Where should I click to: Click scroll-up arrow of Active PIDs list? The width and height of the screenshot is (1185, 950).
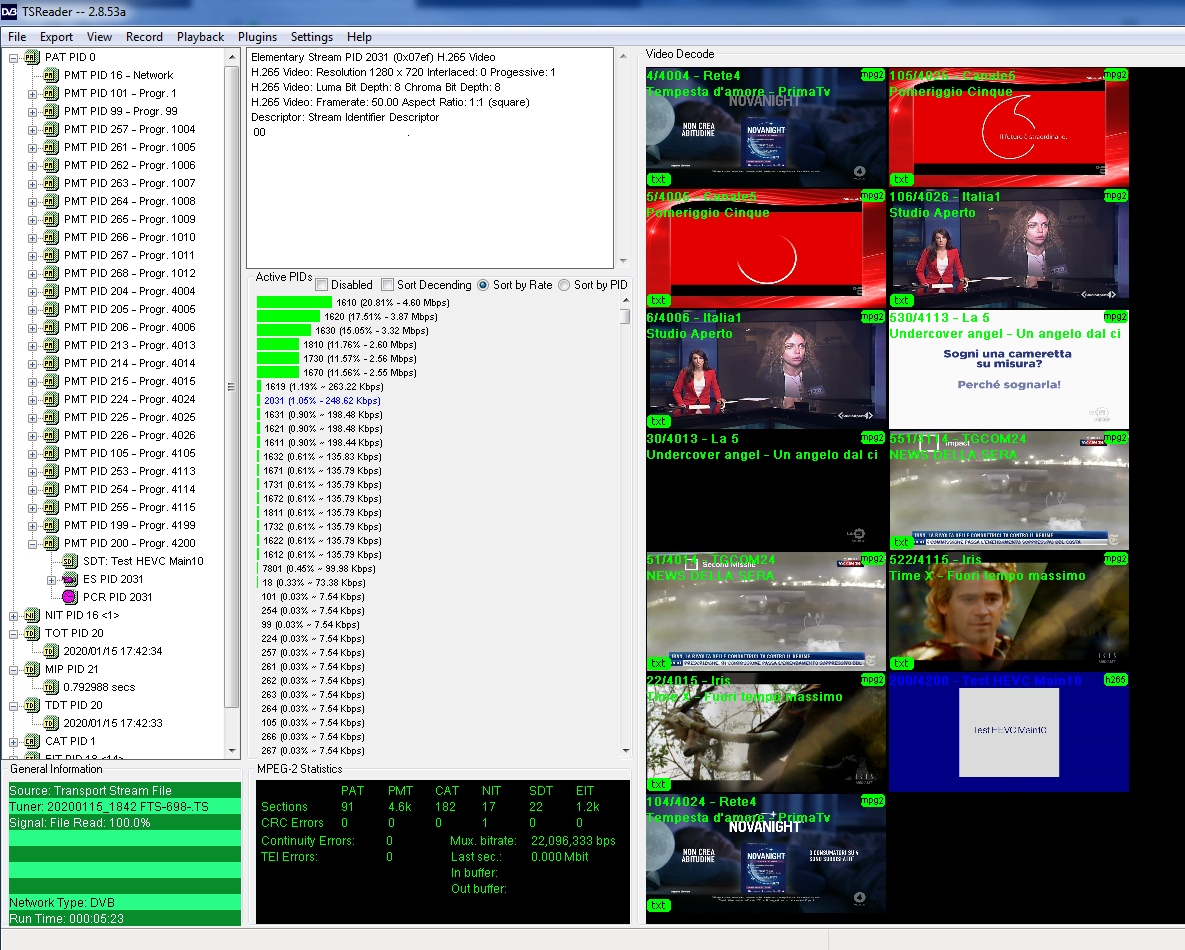[x=625, y=301]
